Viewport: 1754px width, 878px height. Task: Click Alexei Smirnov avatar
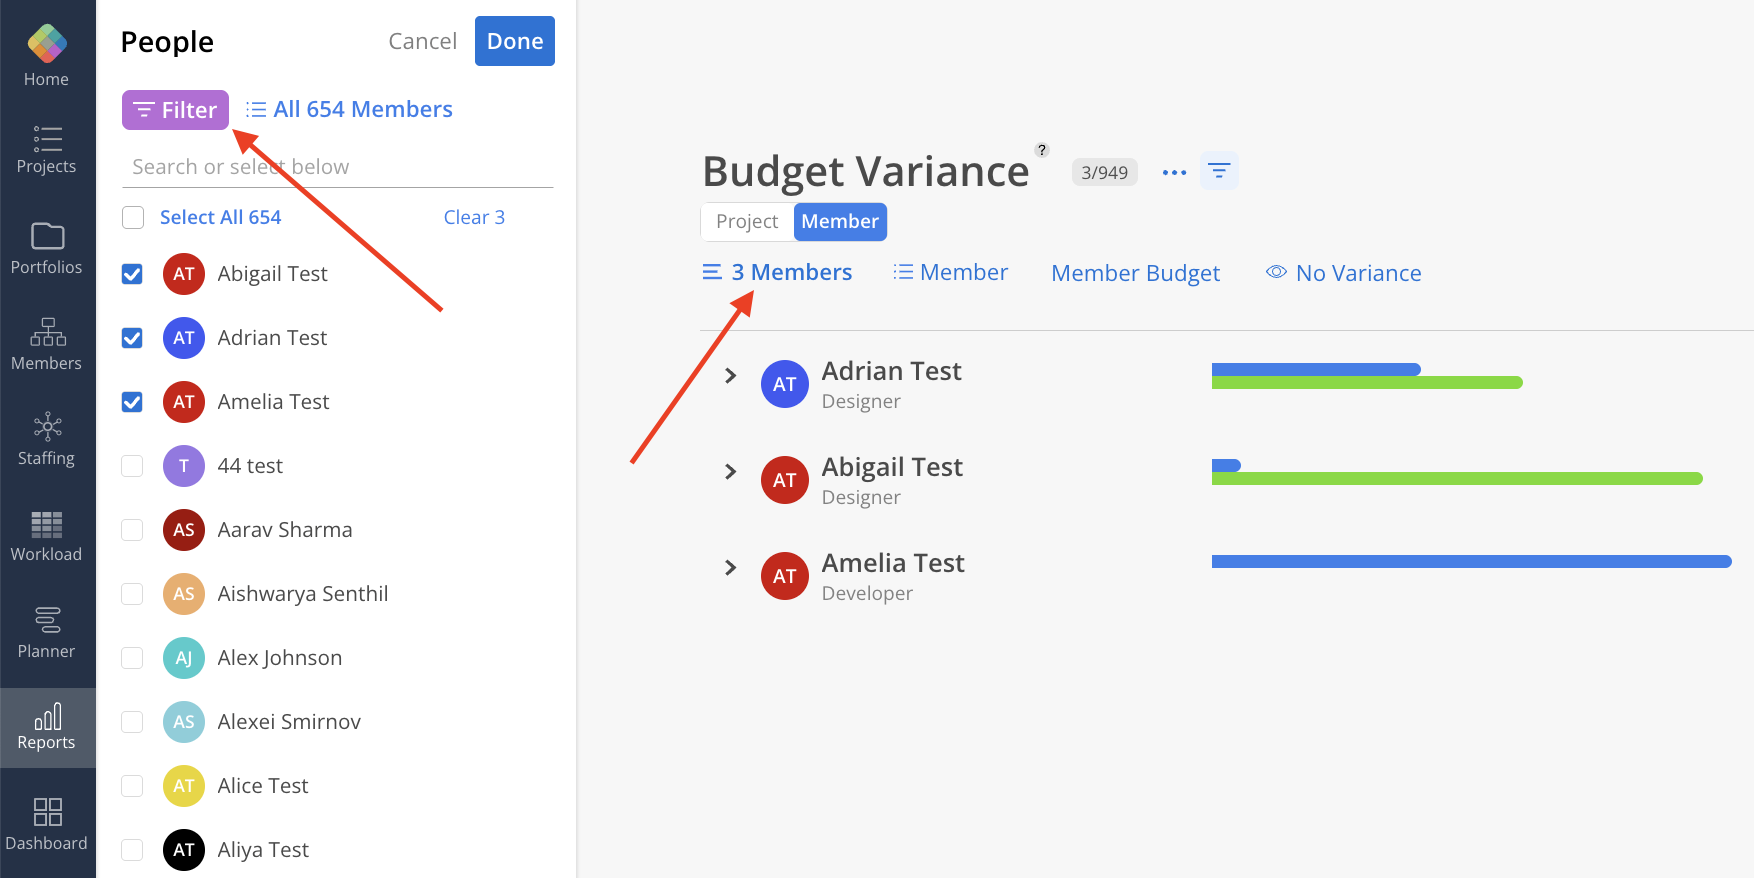click(184, 722)
